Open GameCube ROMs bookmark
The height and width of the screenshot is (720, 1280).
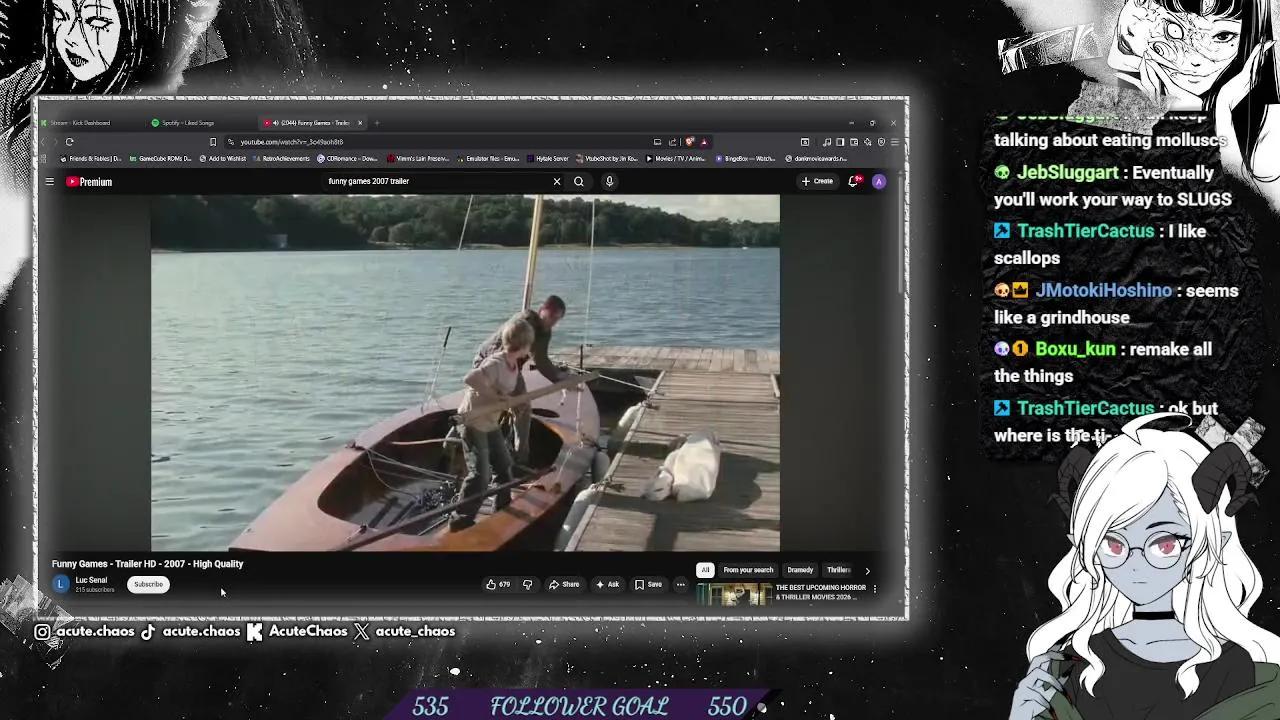tap(160, 159)
